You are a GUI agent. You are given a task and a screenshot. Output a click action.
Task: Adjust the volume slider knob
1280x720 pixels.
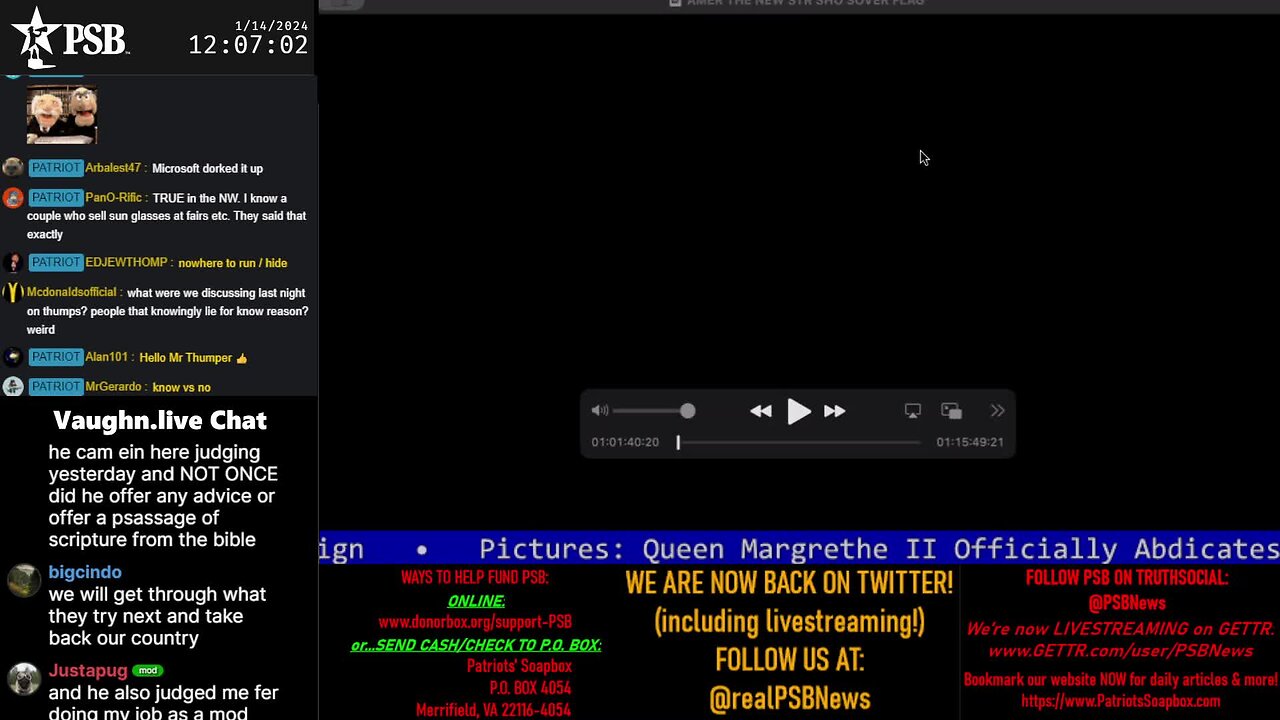(x=687, y=411)
